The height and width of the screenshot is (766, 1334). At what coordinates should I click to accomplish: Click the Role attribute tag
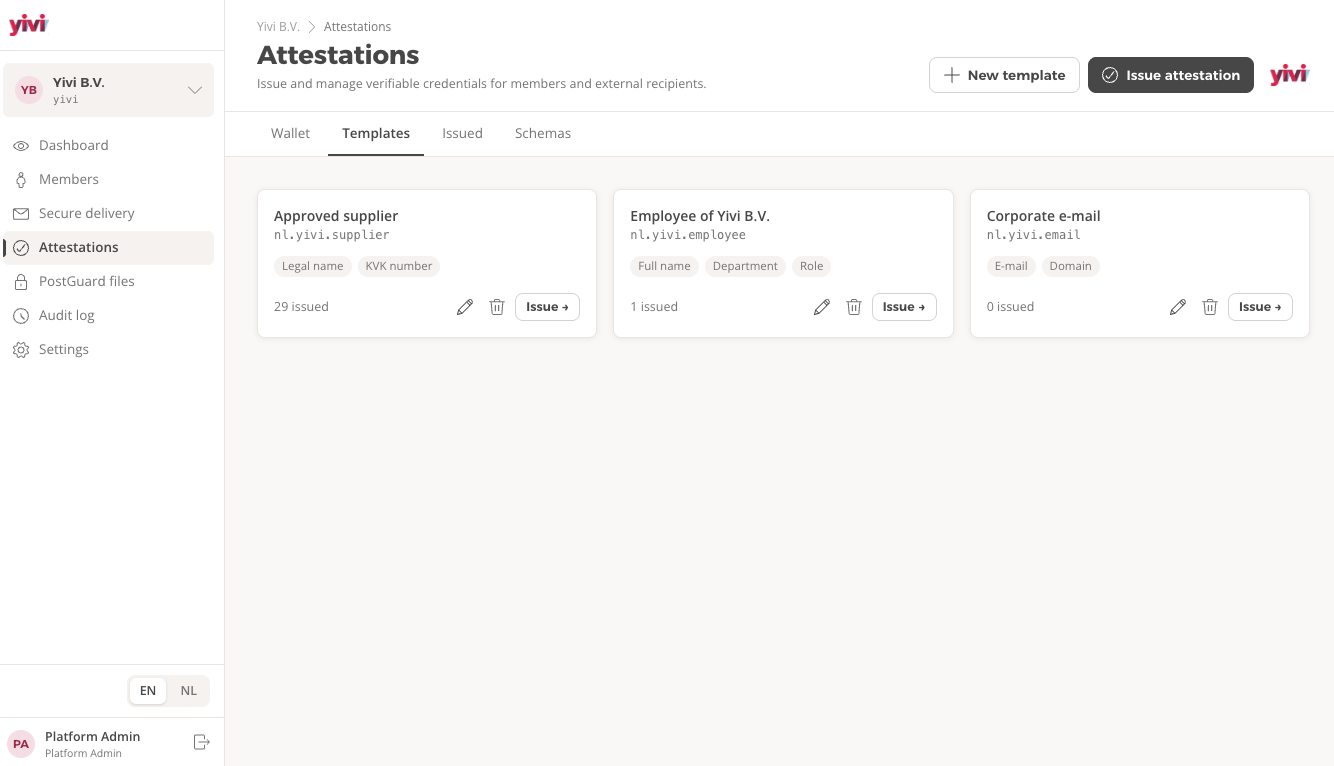point(812,266)
